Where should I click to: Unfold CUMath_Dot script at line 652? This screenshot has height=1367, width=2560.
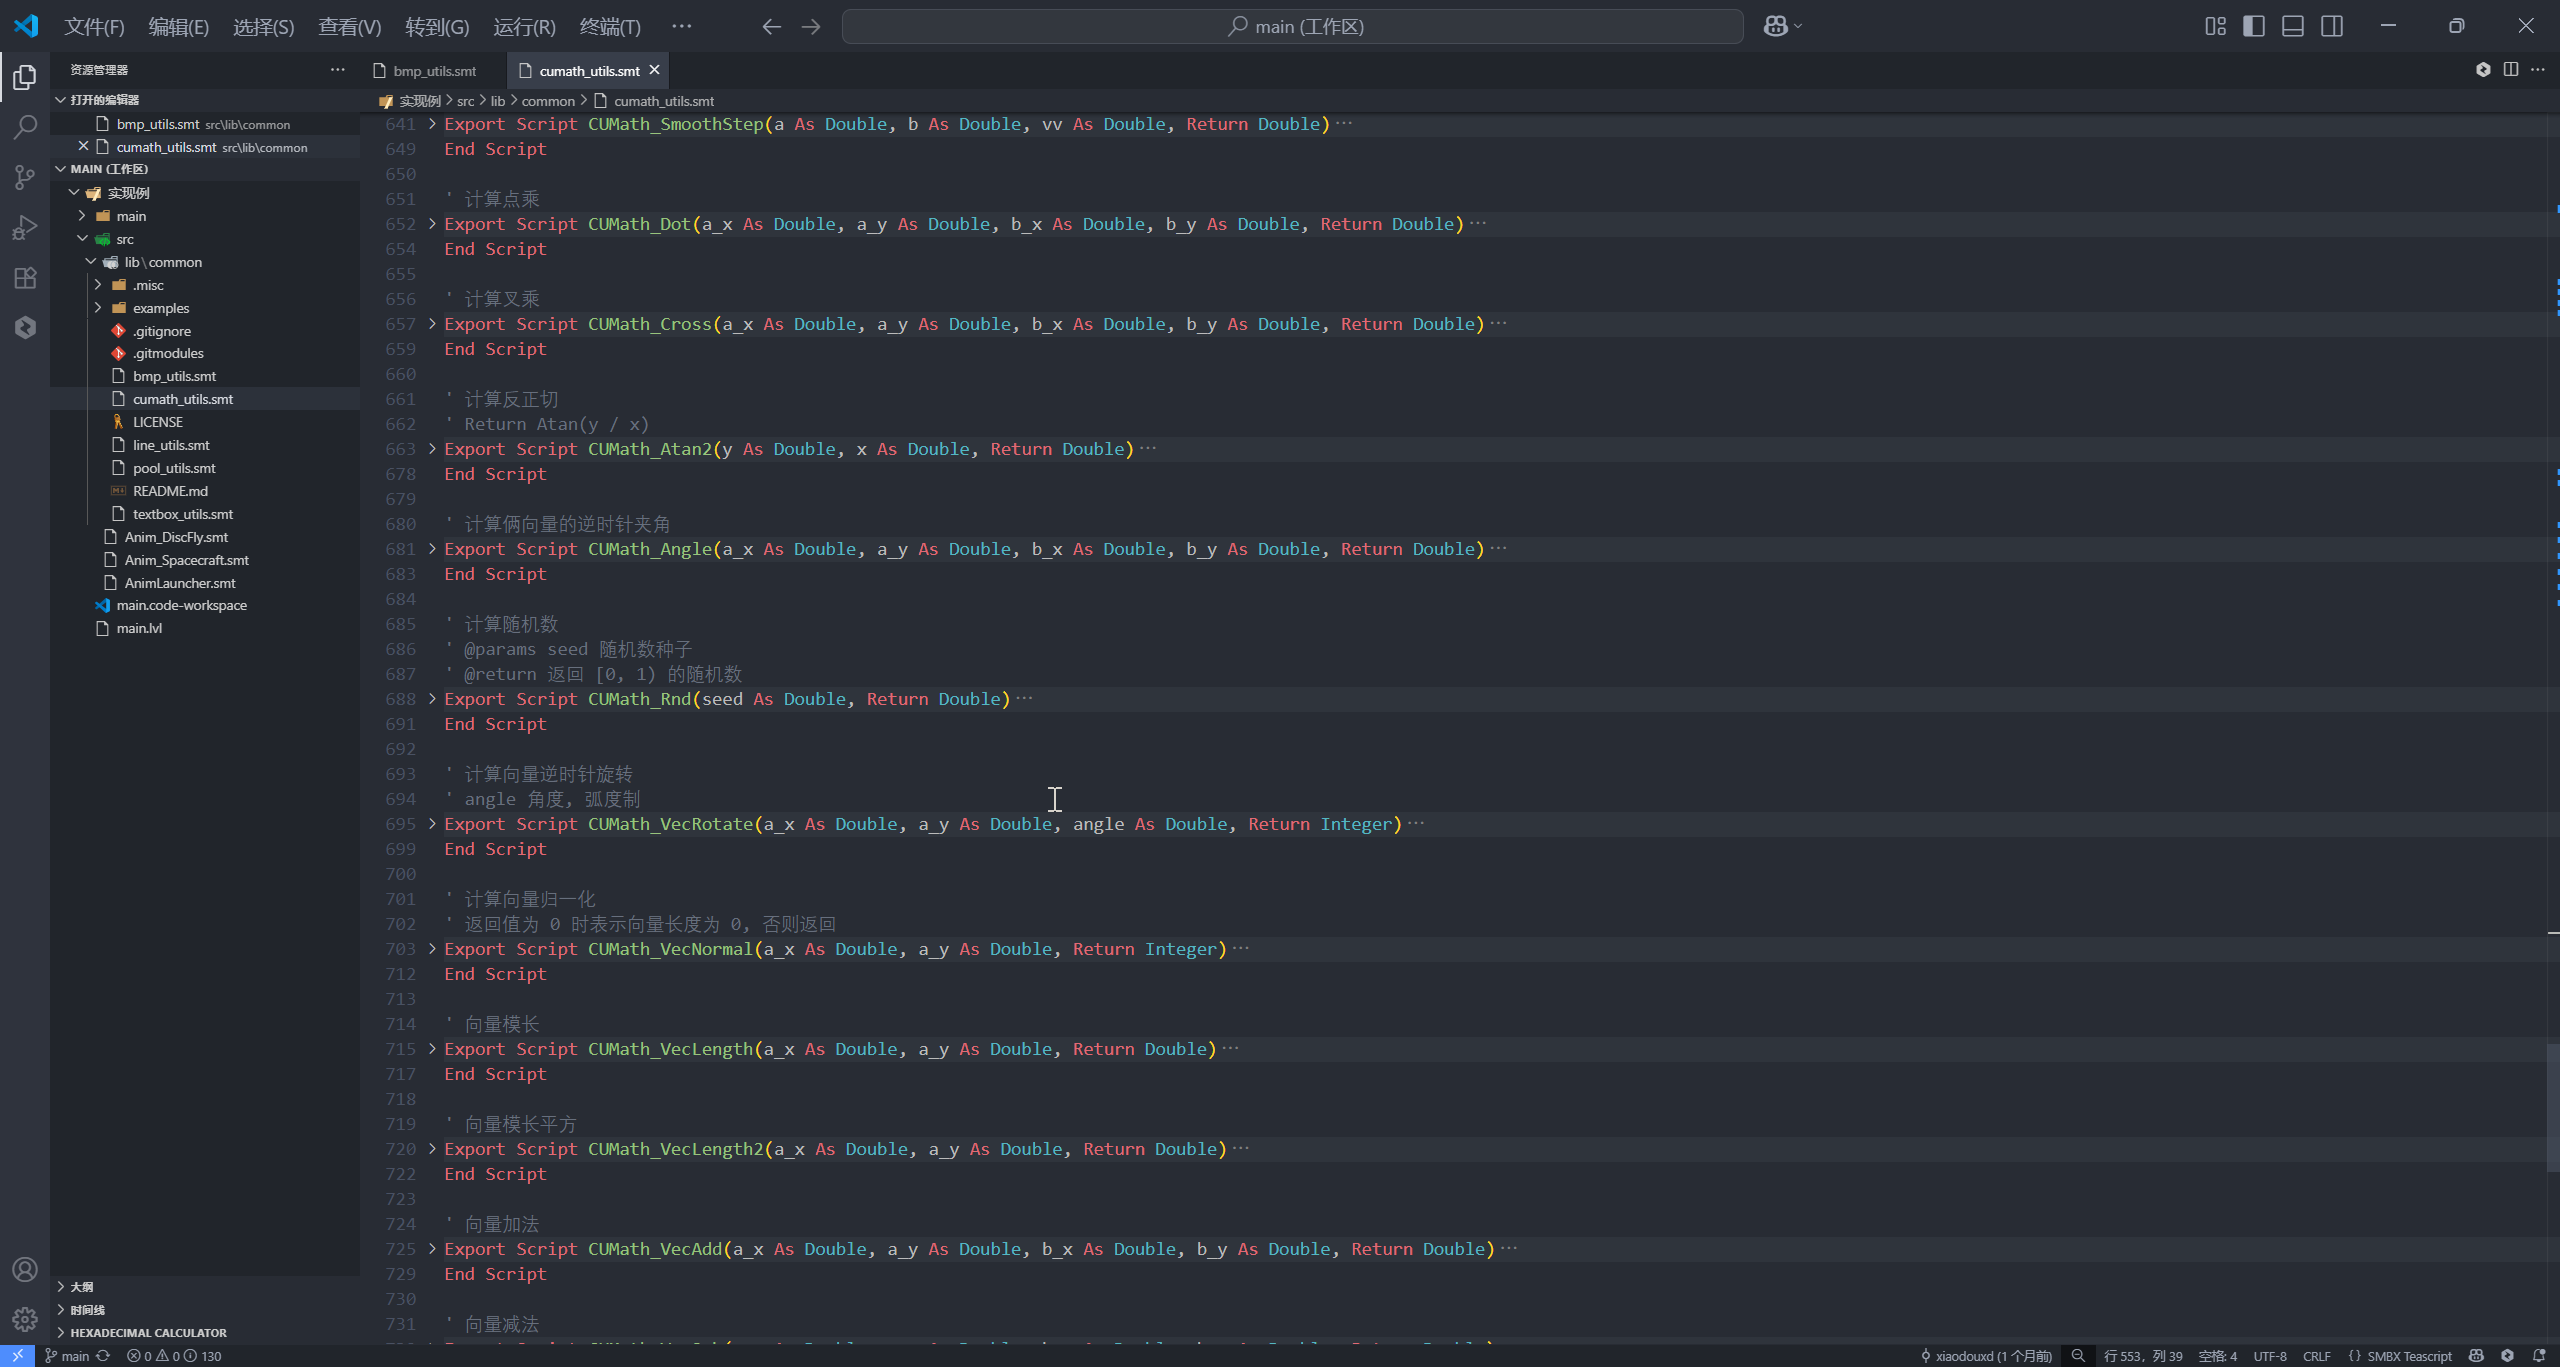pyautogui.click(x=432, y=224)
